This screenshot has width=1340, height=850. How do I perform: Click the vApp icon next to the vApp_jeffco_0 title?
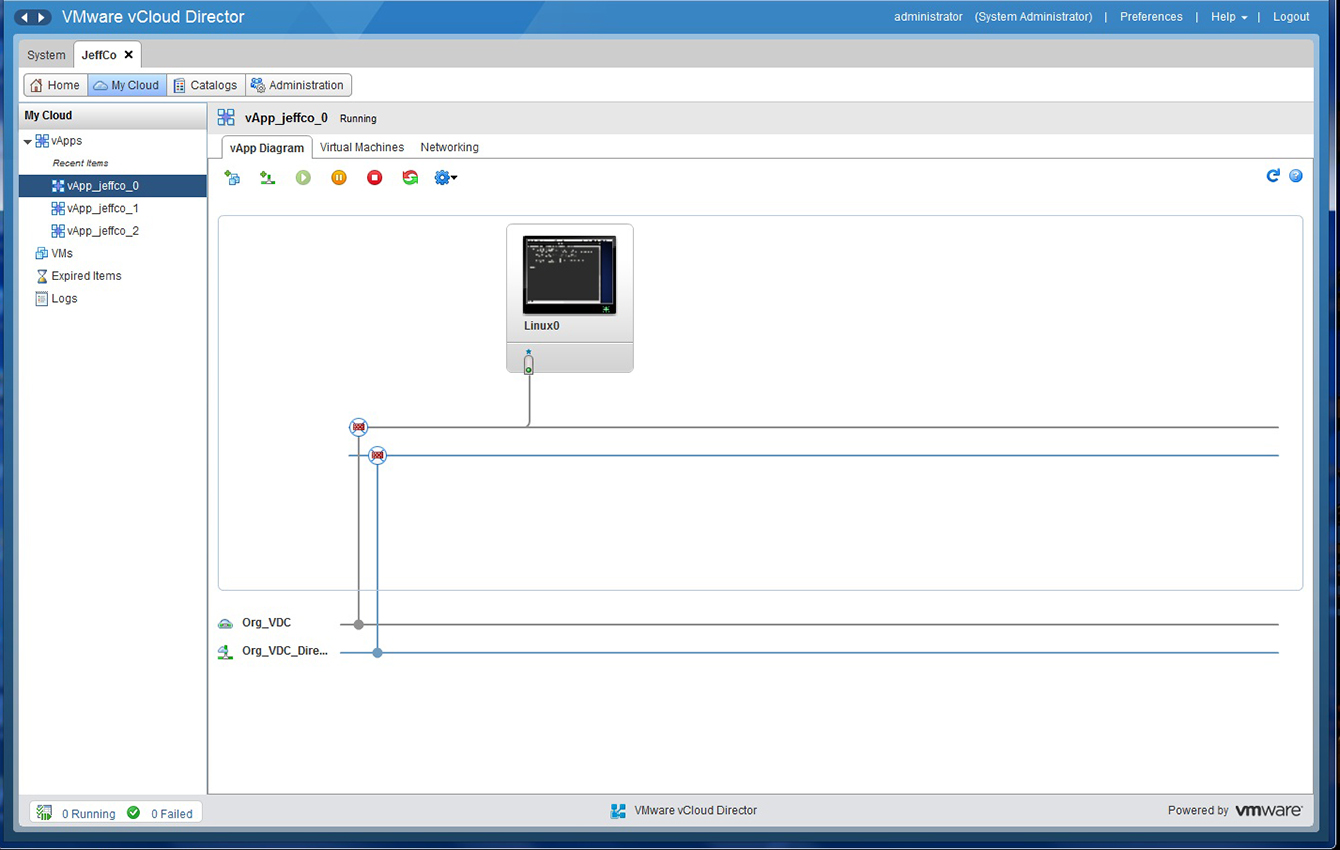[x=226, y=118]
